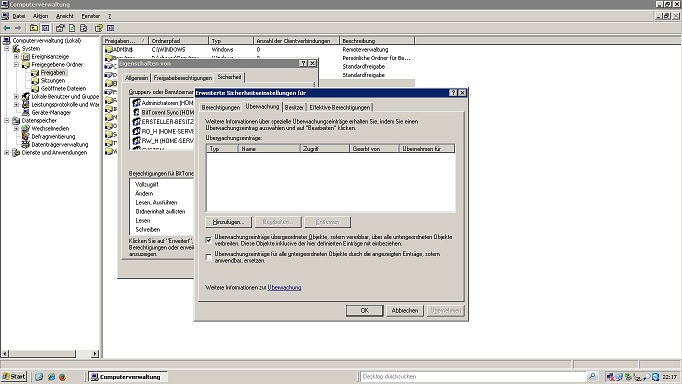Viewport: 682px width, 384px height.
Task: Click in the Desktop durchsuchen search field
Action: [x=473, y=377]
